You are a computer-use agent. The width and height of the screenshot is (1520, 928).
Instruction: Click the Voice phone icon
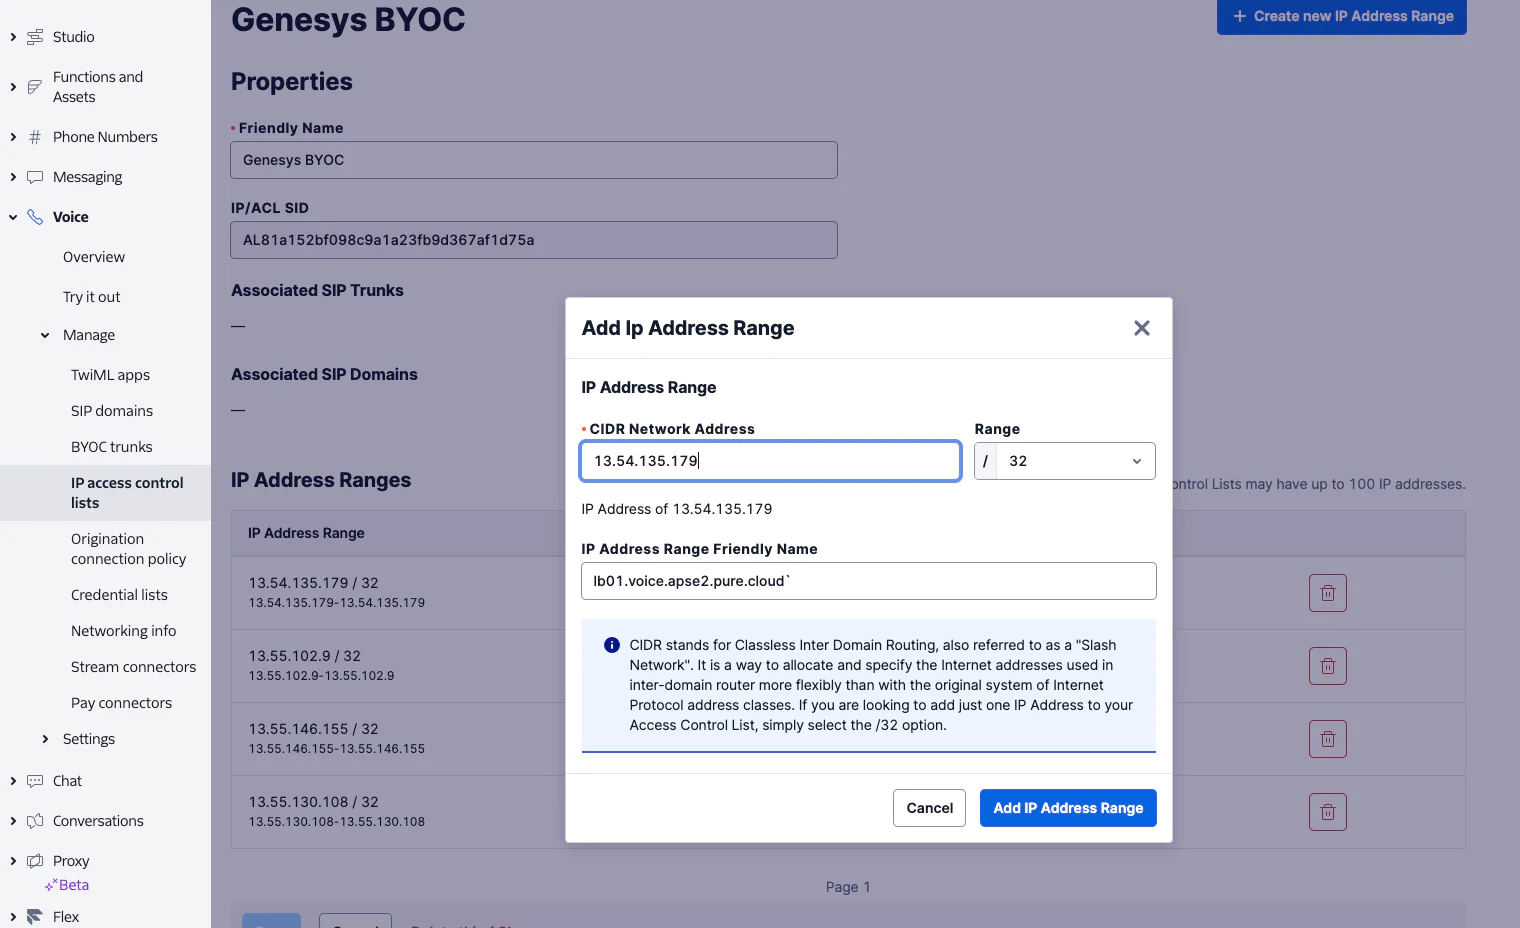click(35, 217)
